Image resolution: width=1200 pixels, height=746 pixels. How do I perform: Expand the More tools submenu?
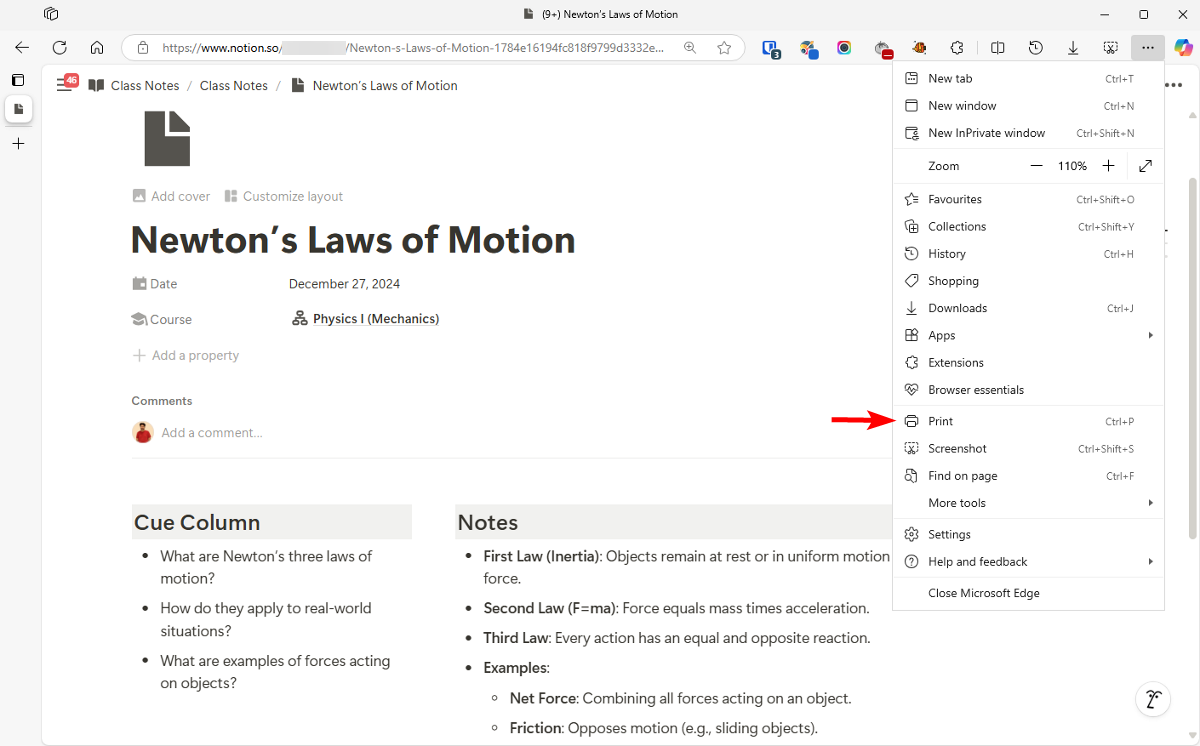coord(957,502)
